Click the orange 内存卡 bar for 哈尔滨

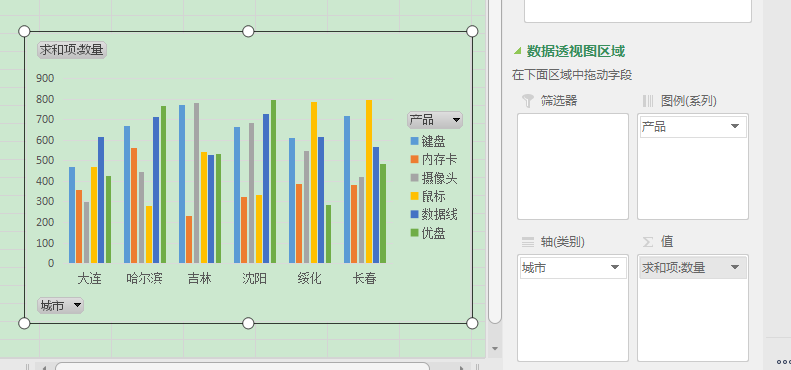point(134,205)
